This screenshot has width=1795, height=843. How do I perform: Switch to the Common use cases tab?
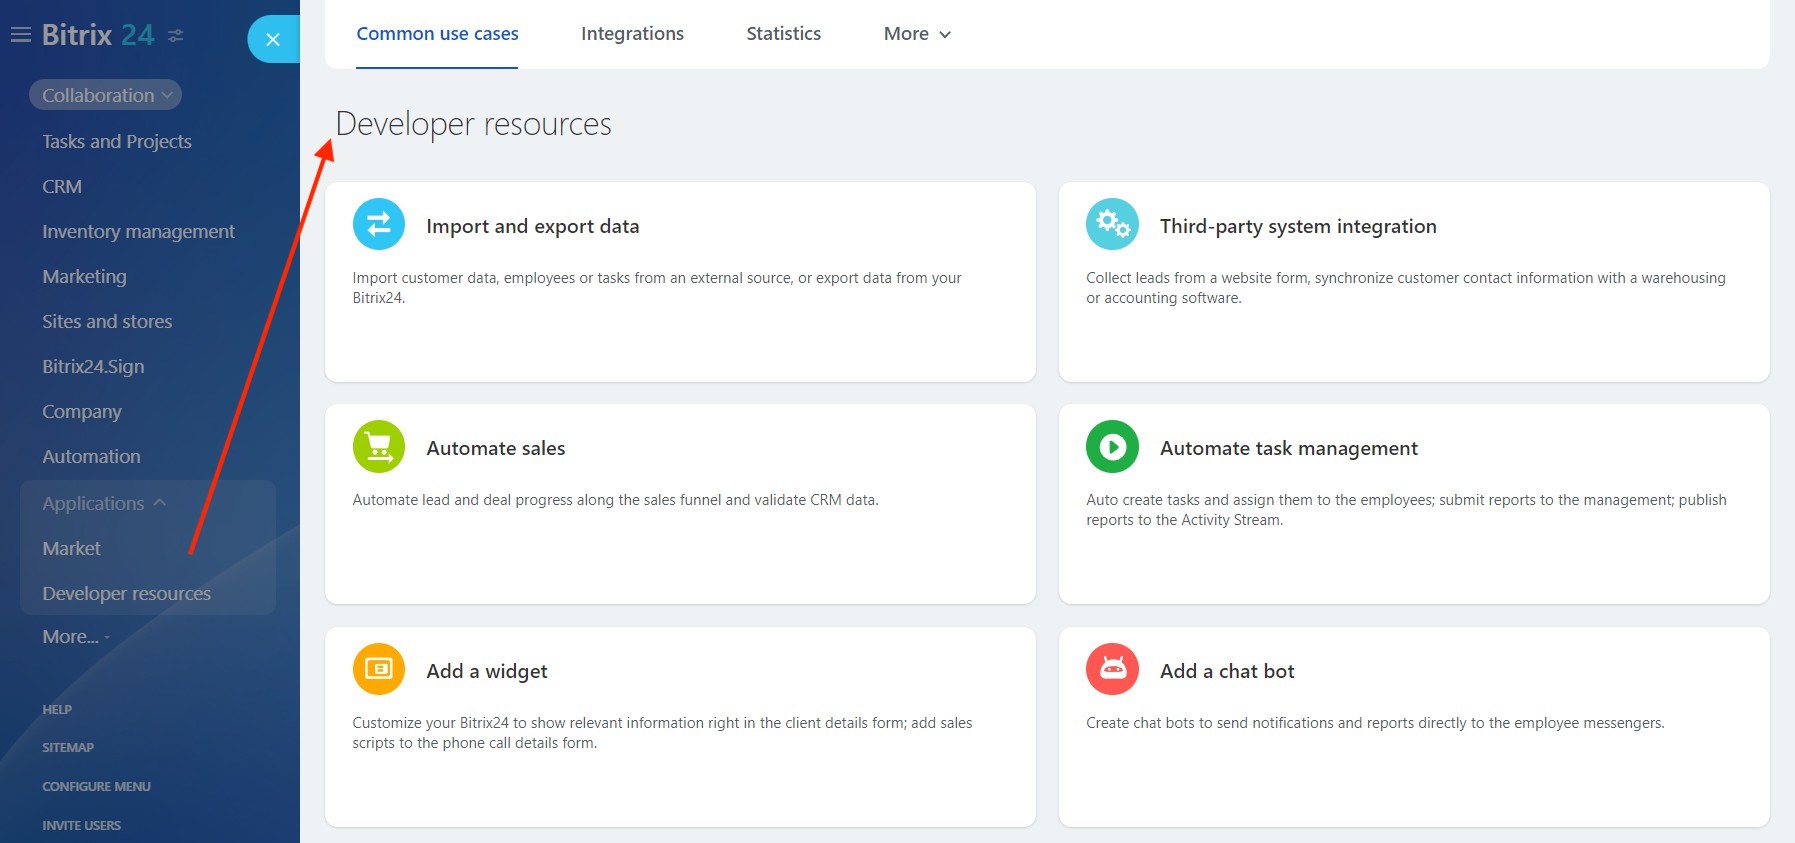[437, 34]
